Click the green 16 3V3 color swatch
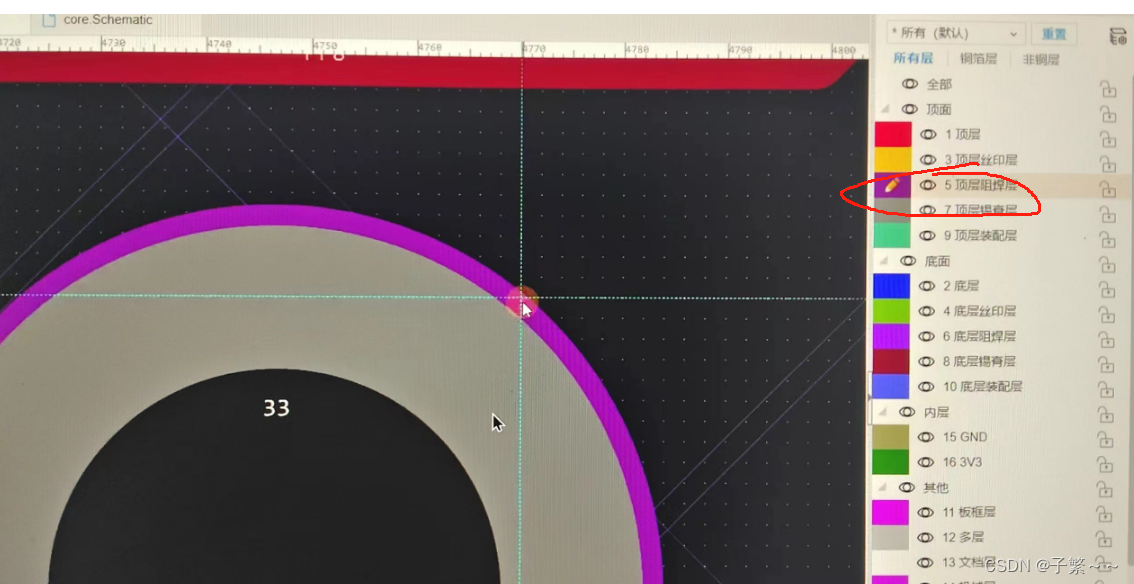 [890, 462]
